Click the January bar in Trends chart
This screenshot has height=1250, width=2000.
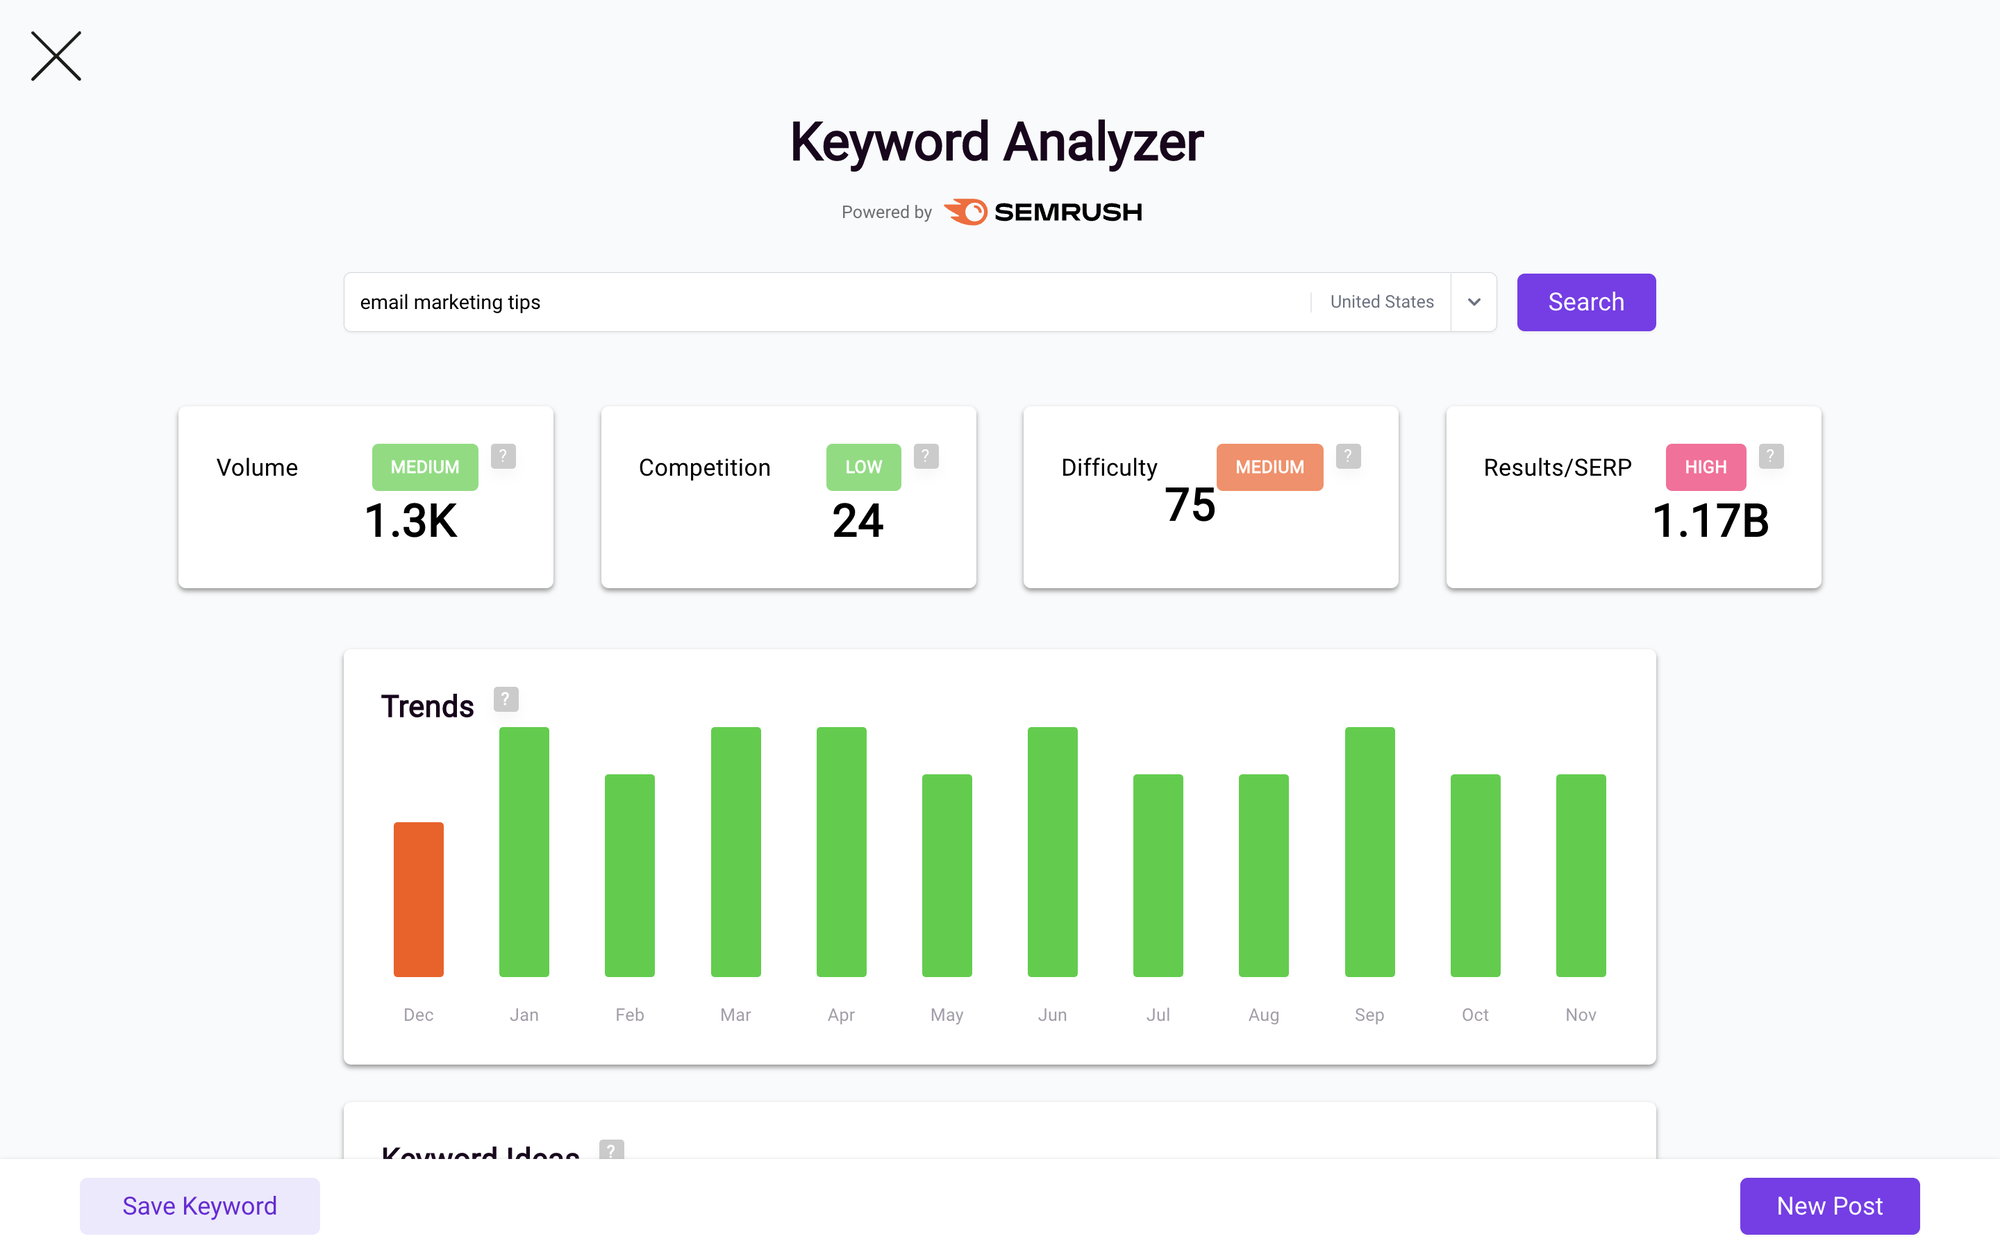(523, 850)
